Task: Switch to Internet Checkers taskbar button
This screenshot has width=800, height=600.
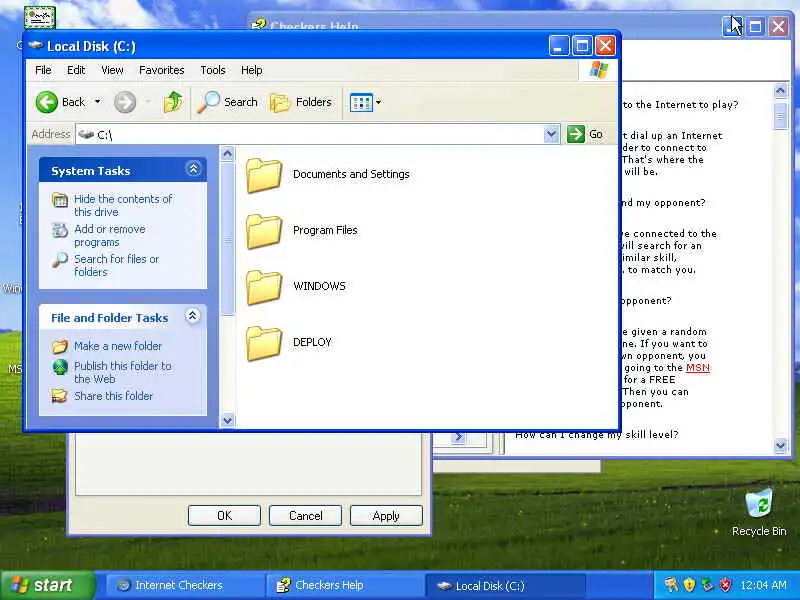Action: 184,585
